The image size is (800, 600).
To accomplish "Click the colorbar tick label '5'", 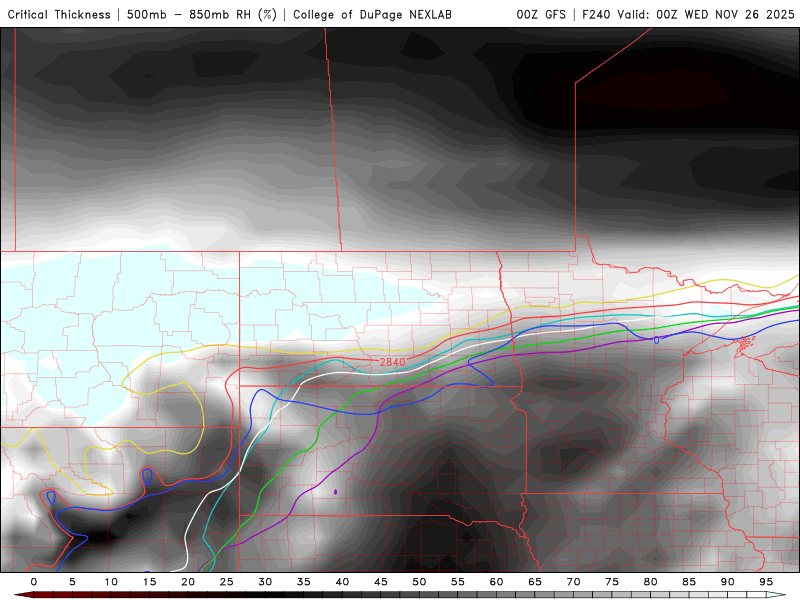I will coord(72,582).
